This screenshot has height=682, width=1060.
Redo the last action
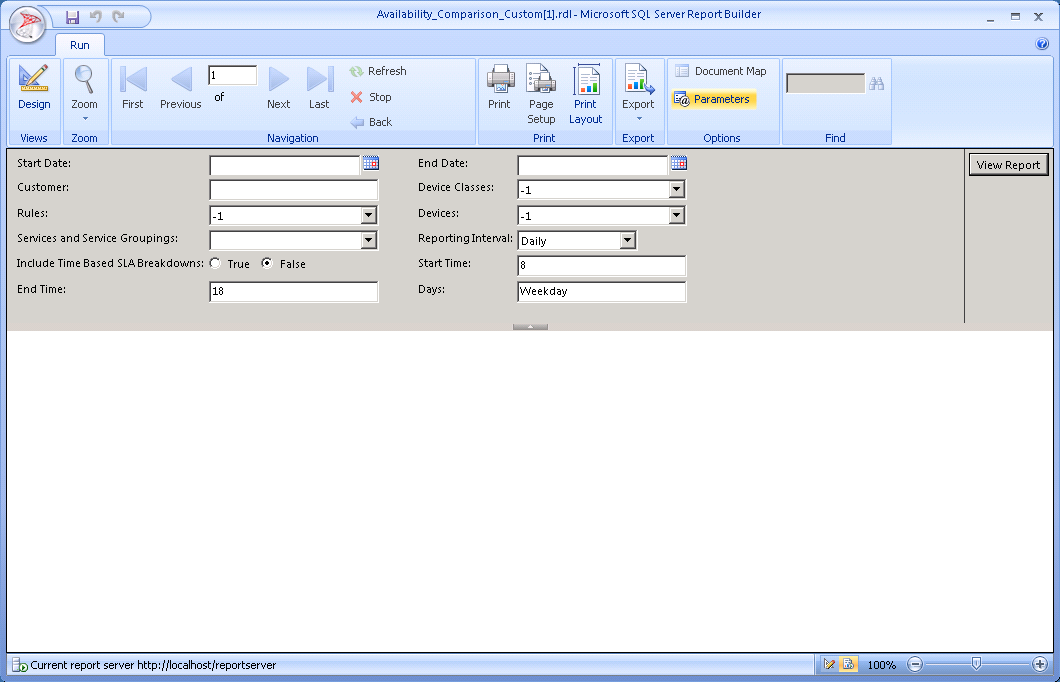[x=118, y=17]
